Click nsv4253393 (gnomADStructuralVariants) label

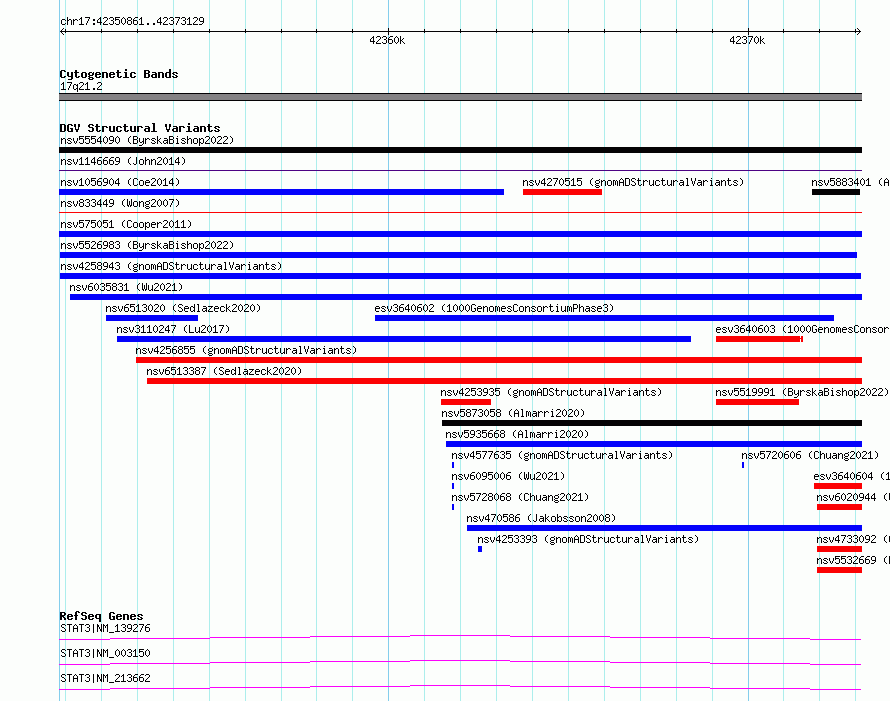pos(588,539)
